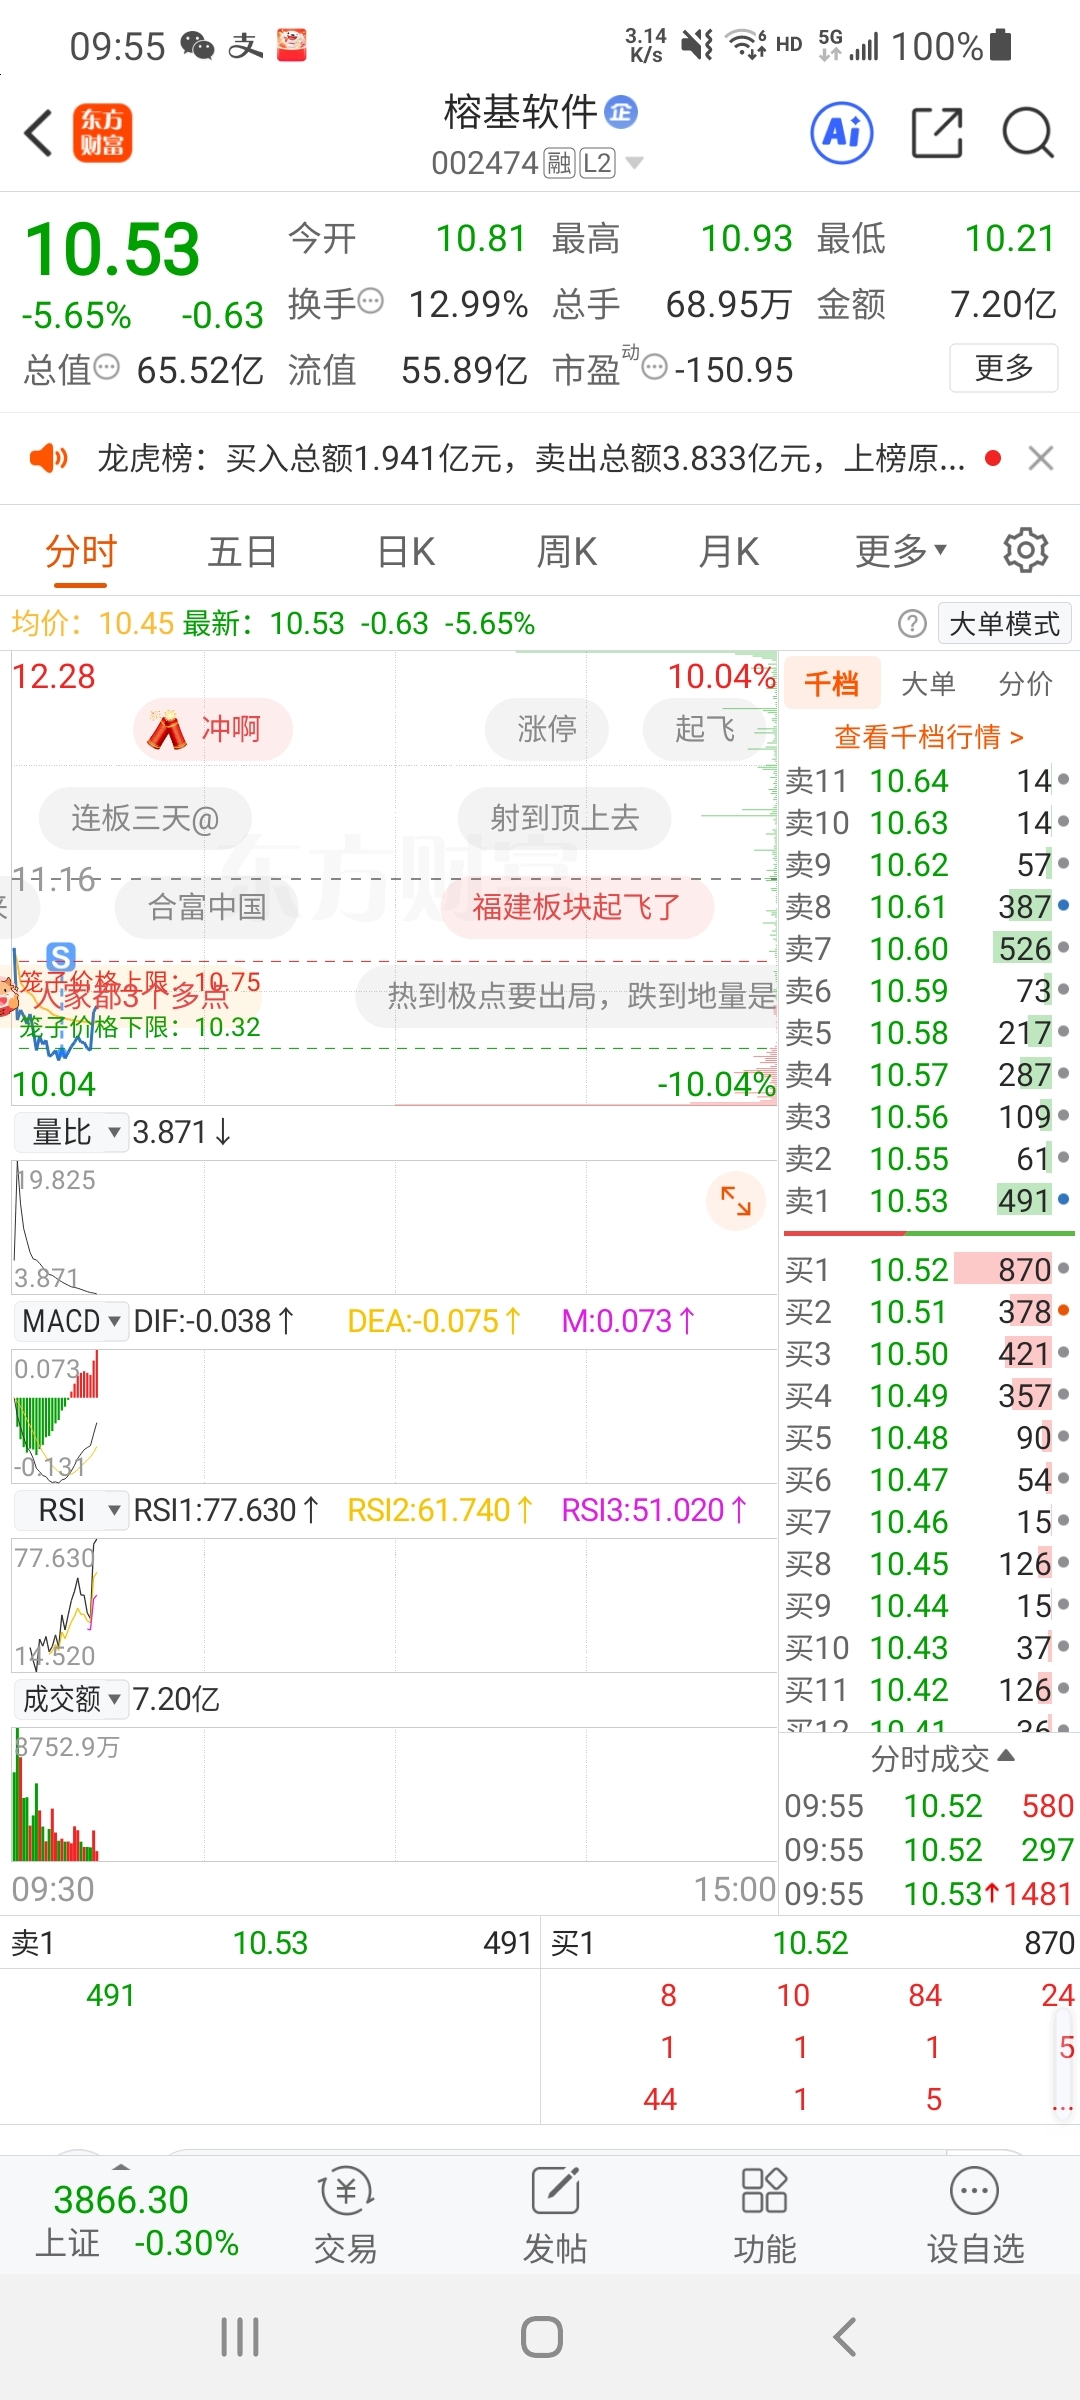Tap the 福建板块起飞了 comment bubble
The image size is (1080, 2400).
point(577,908)
